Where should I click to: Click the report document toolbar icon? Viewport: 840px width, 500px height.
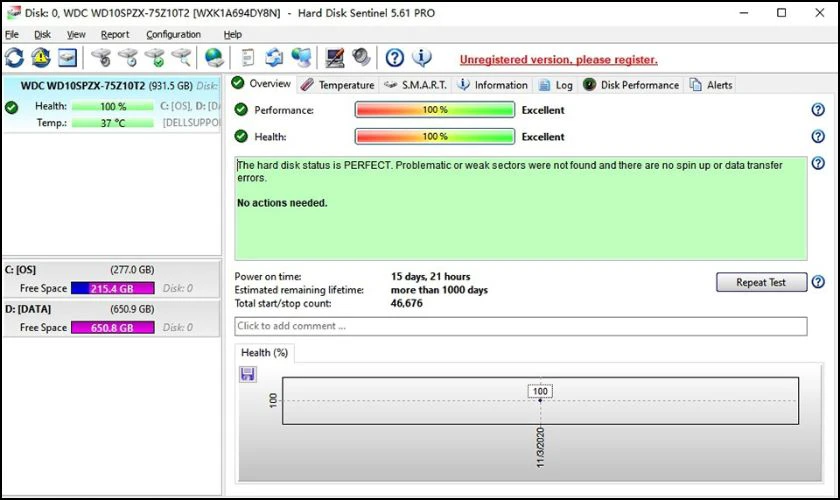pos(248,57)
